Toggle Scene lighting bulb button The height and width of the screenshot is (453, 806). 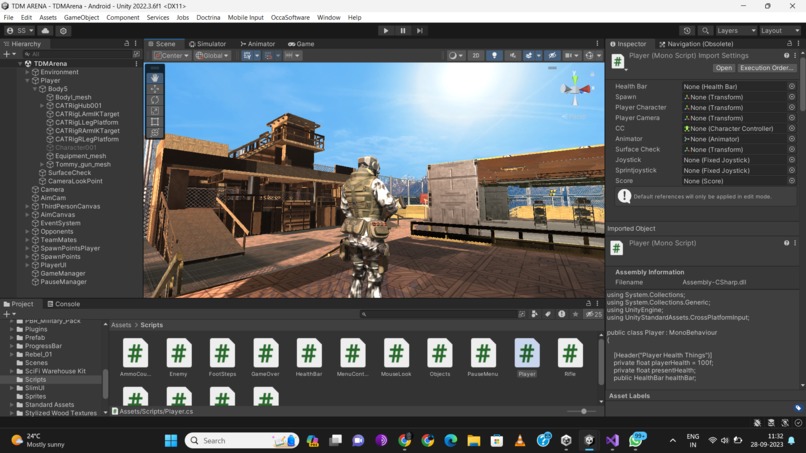pos(494,56)
